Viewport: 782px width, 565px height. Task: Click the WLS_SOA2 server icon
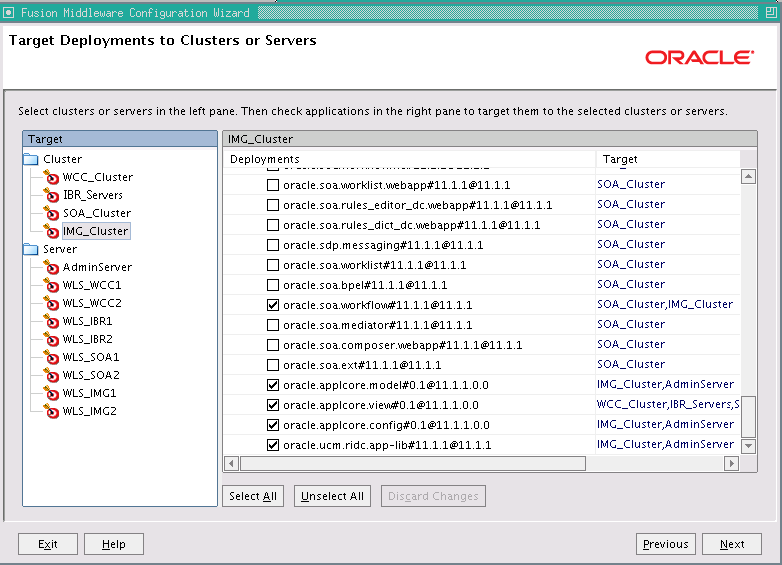click(51, 375)
